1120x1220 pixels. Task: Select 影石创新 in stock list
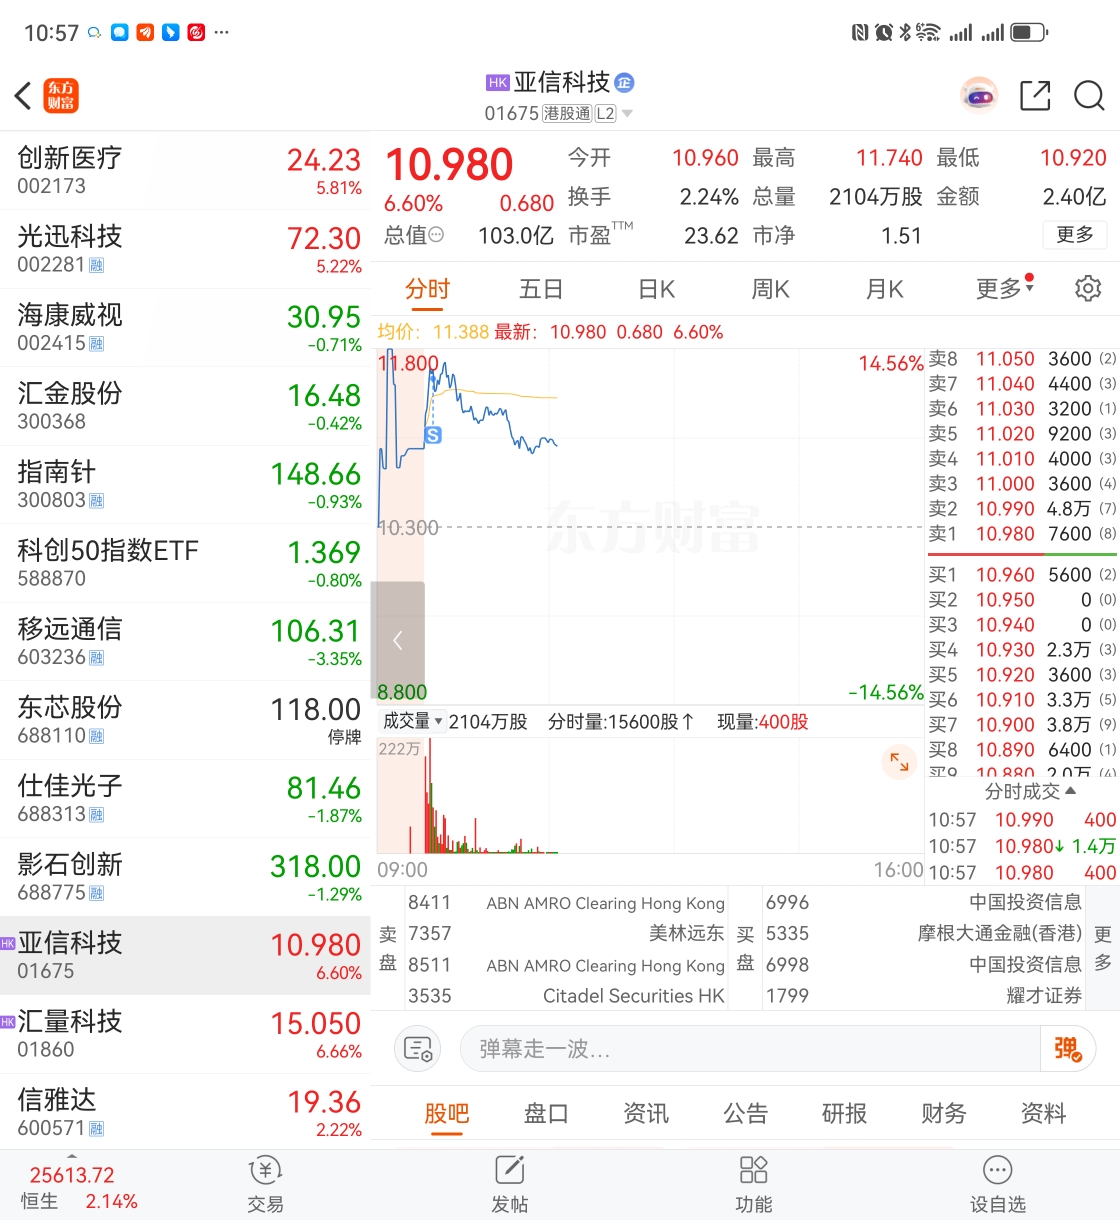pyautogui.click(x=185, y=878)
